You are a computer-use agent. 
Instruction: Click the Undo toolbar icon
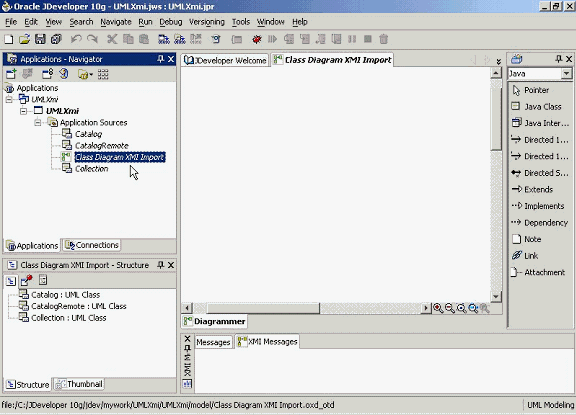click(x=76, y=39)
